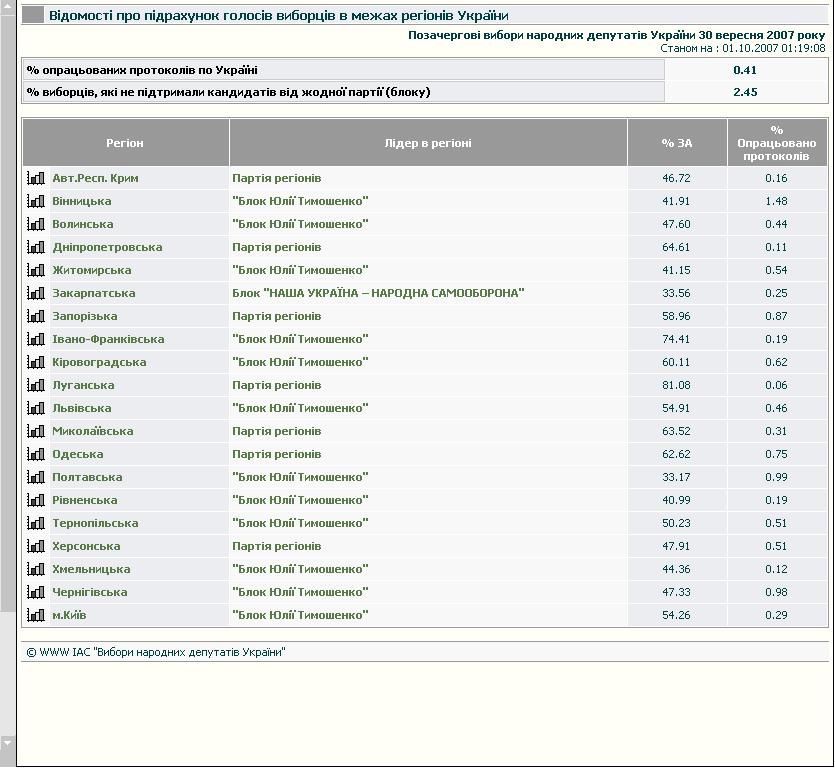
Task: Click the Лідер в регіоні column header
Action: (x=428, y=143)
